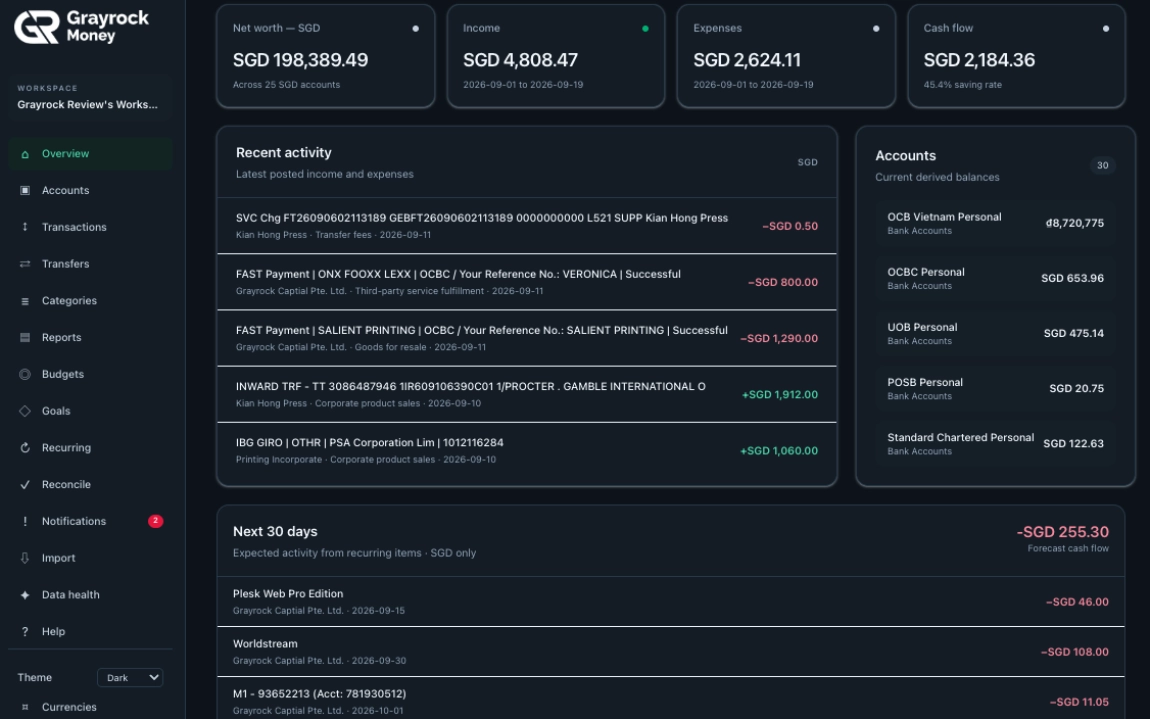1150x719 pixels.
Task: Select Categories in the sidebar
Action: pos(90,301)
